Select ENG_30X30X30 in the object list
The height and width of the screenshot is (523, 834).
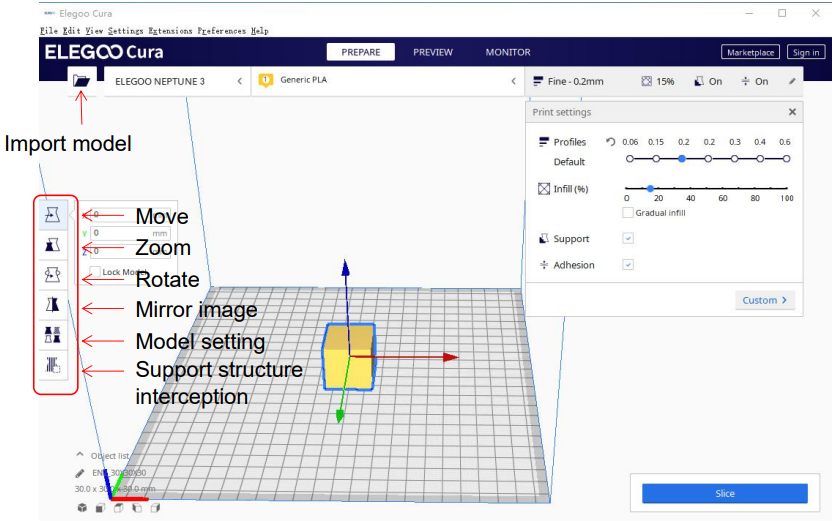119,472
